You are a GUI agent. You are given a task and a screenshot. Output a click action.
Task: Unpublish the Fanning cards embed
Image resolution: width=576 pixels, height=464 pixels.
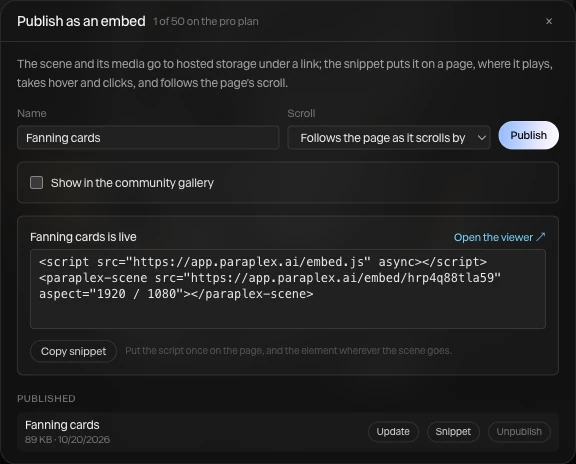coord(519,432)
